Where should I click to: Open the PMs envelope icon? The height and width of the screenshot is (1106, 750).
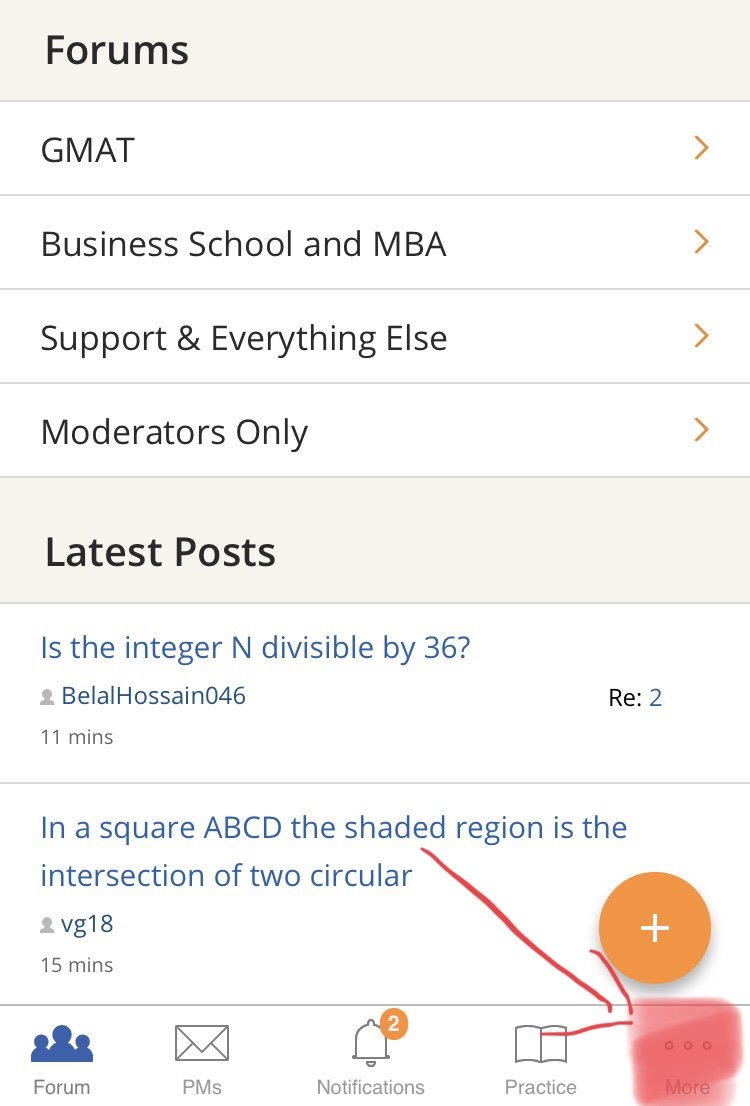(202, 1044)
